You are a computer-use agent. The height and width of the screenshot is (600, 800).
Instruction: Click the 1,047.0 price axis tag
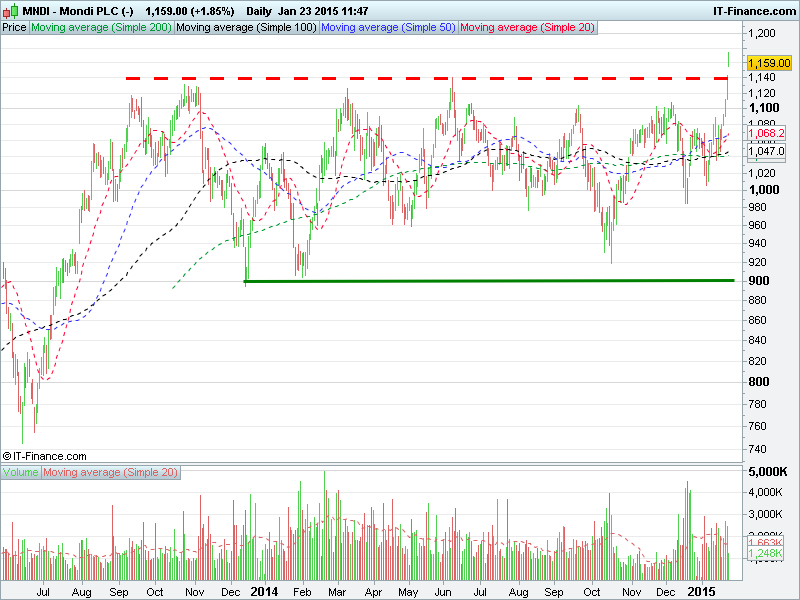pyautogui.click(x=767, y=151)
